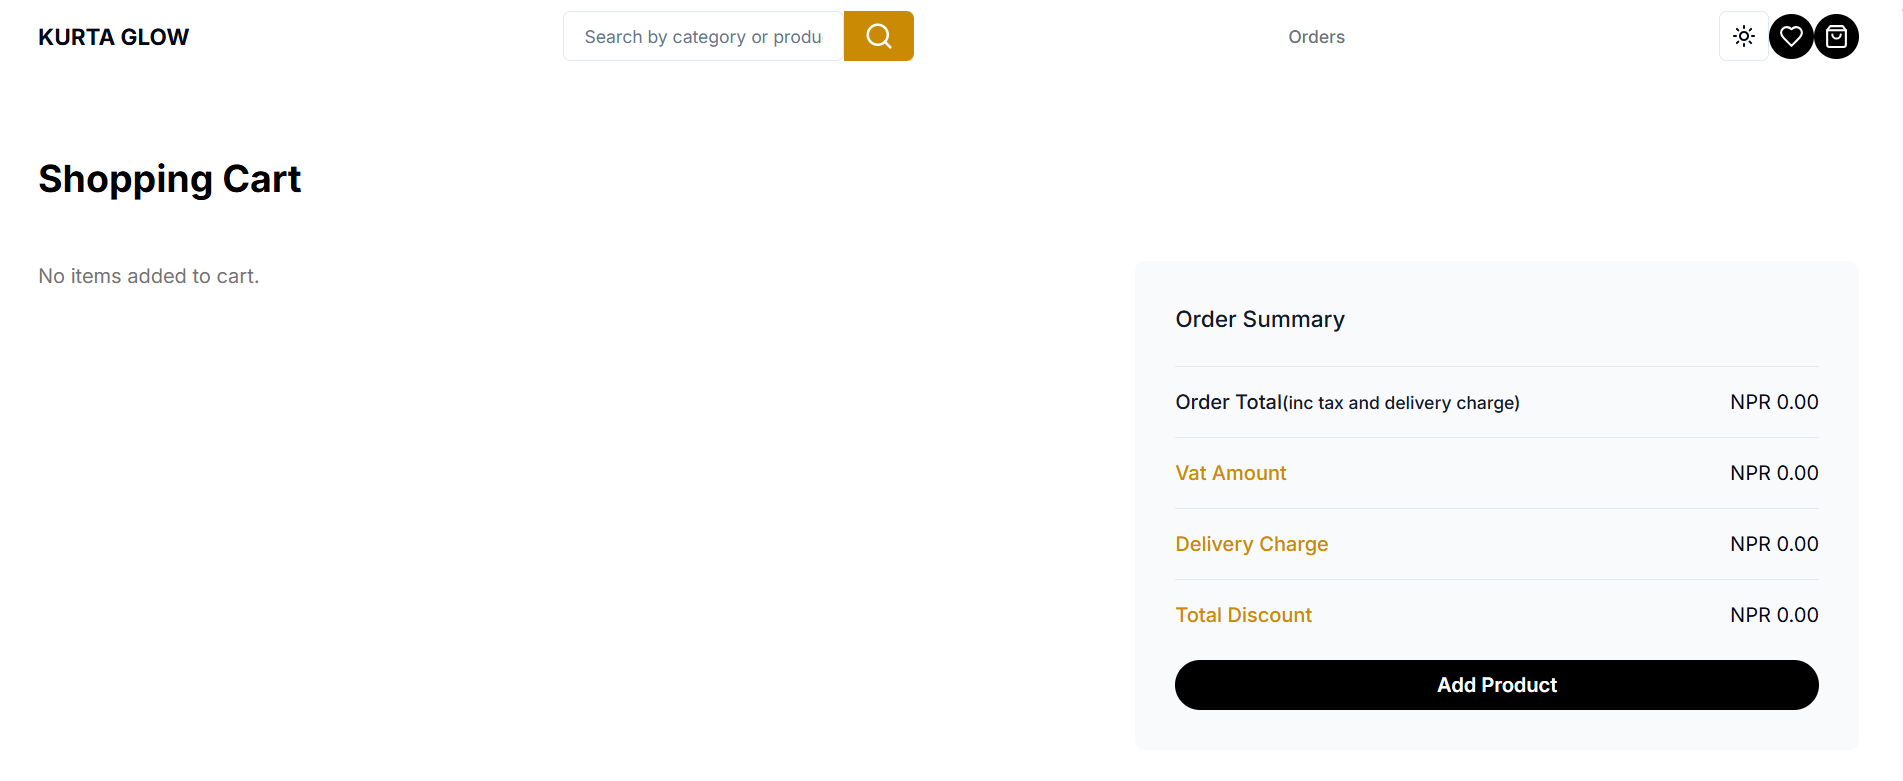Screen dimensions: 1903x781
Task: Expand the Vat Amount details
Action: coord(1230,472)
